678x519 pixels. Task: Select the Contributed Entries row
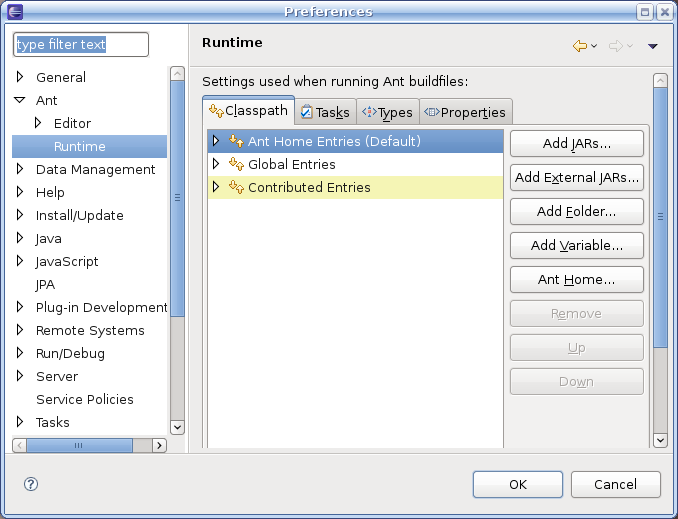point(355,187)
